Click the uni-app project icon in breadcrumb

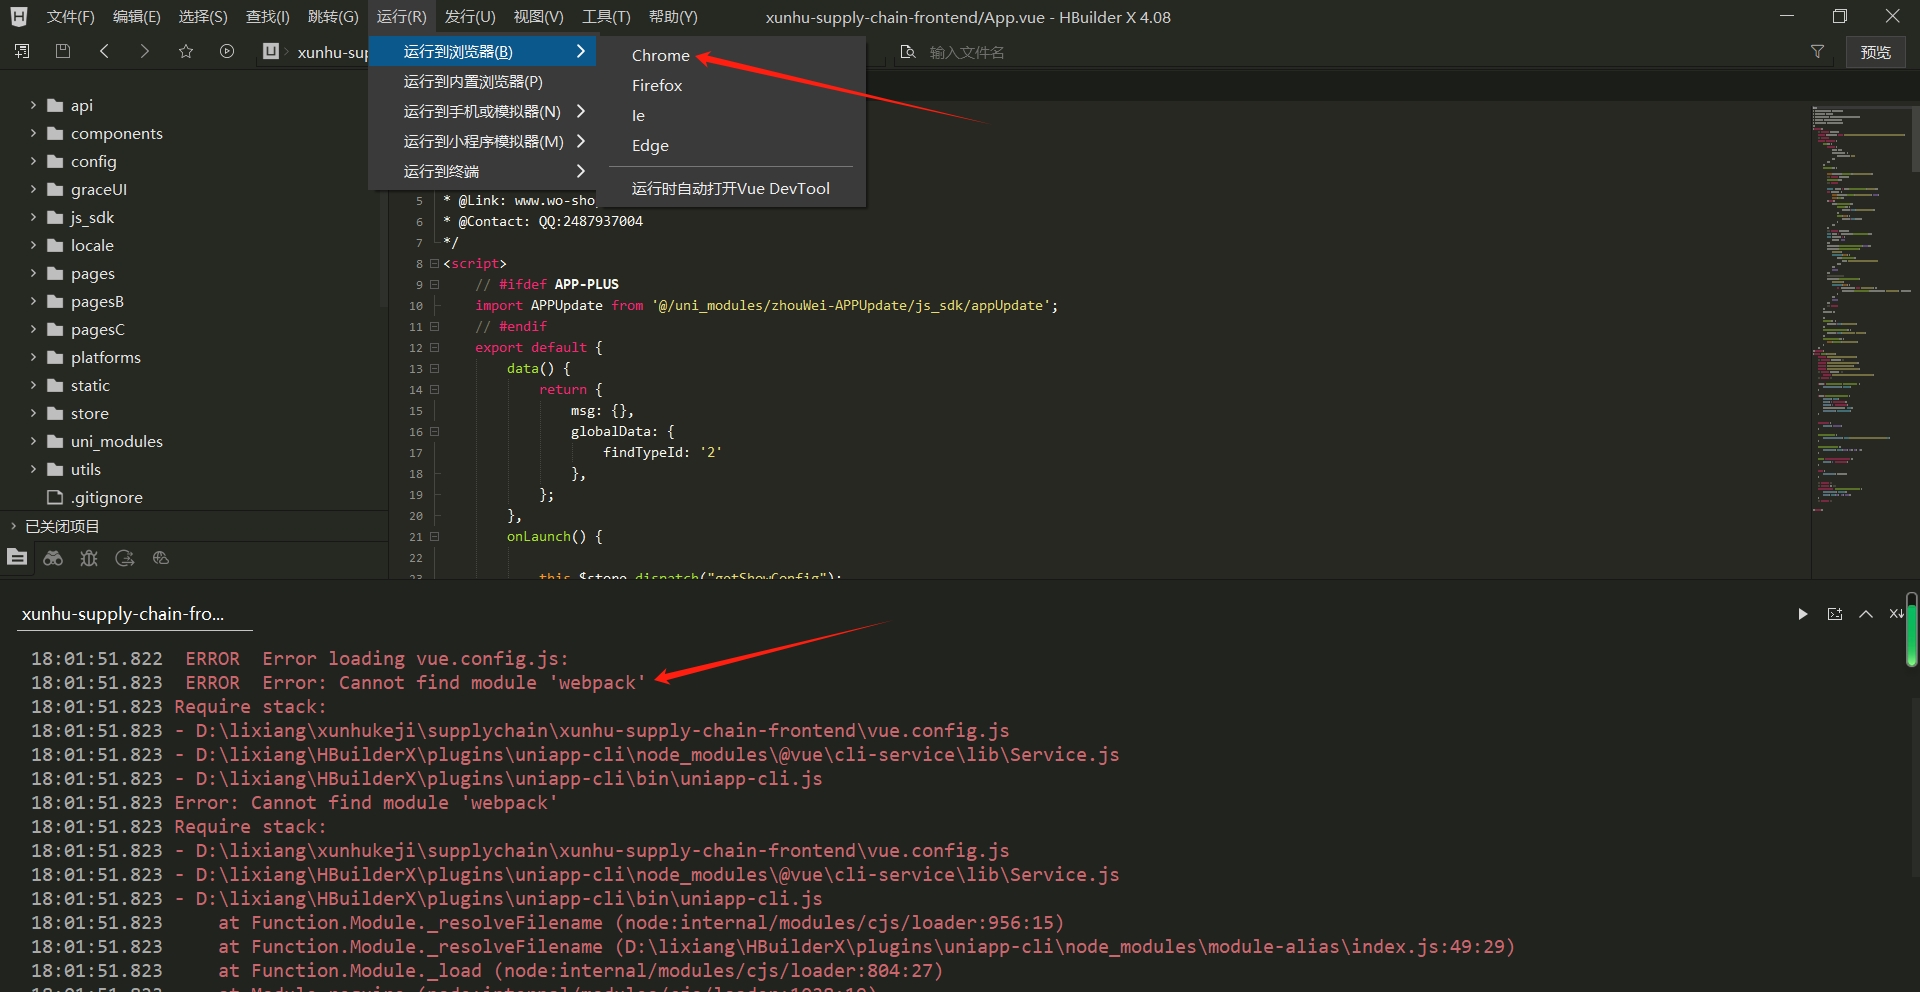pyautogui.click(x=271, y=51)
